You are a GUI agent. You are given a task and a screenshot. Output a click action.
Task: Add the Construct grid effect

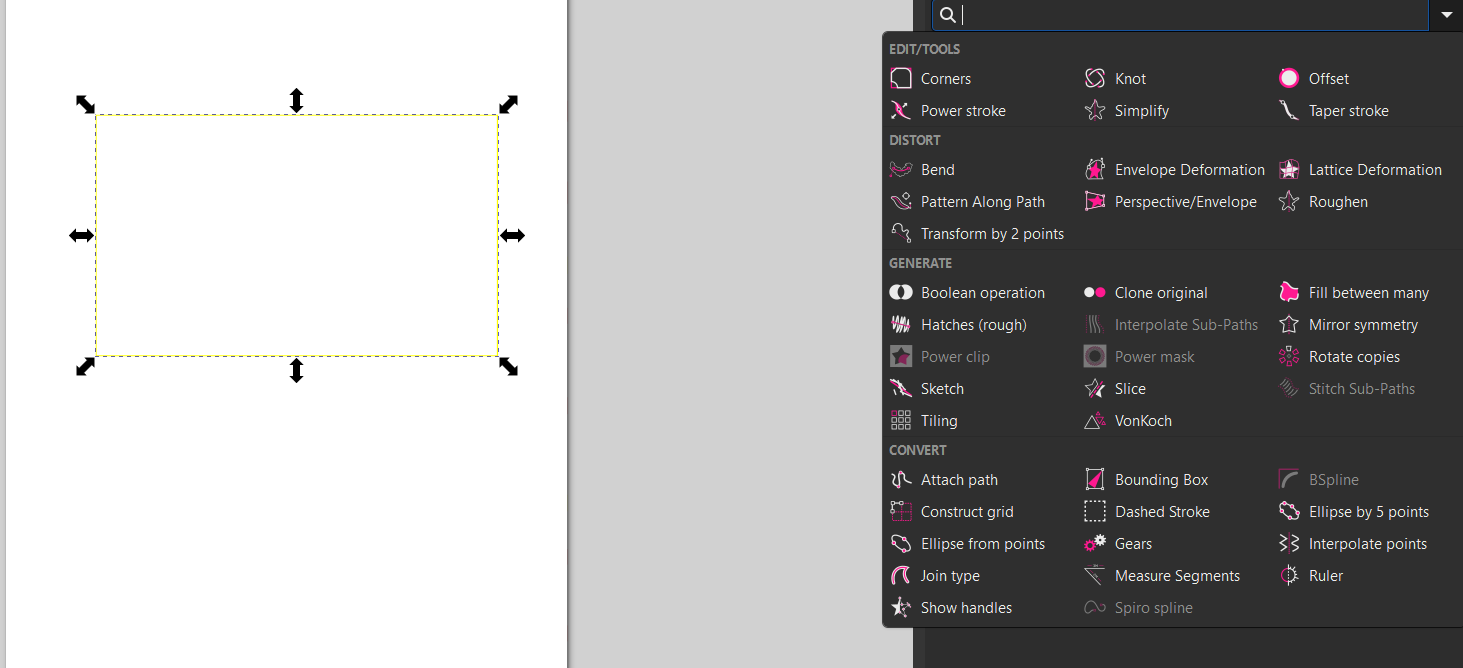[x=952, y=512]
